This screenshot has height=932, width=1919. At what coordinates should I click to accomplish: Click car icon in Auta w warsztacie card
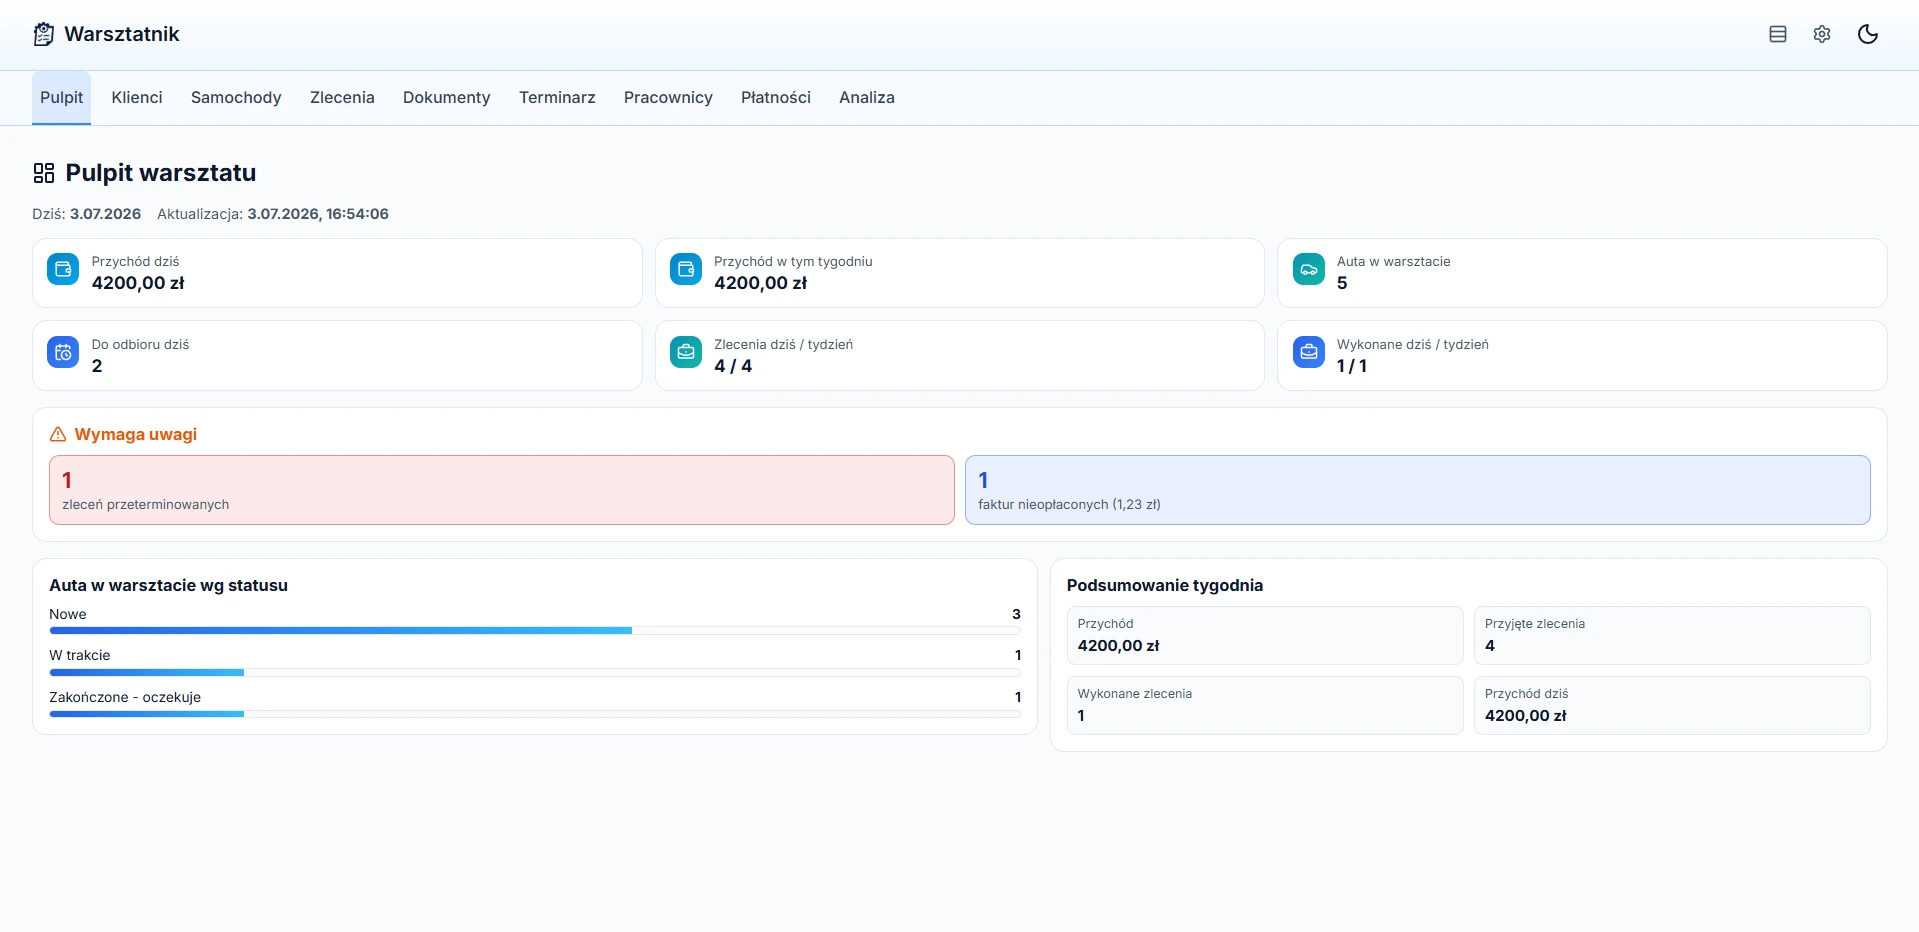tap(1308, 269)
